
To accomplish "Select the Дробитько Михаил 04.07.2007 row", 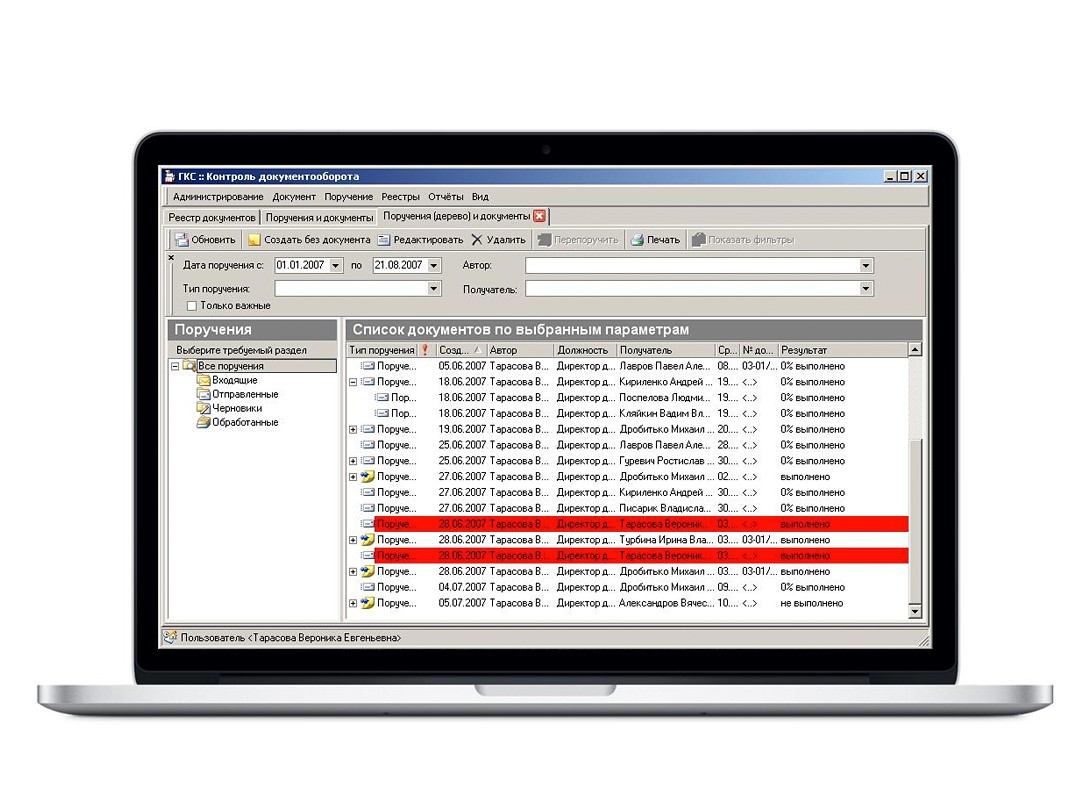I will [x=627, y=587].
